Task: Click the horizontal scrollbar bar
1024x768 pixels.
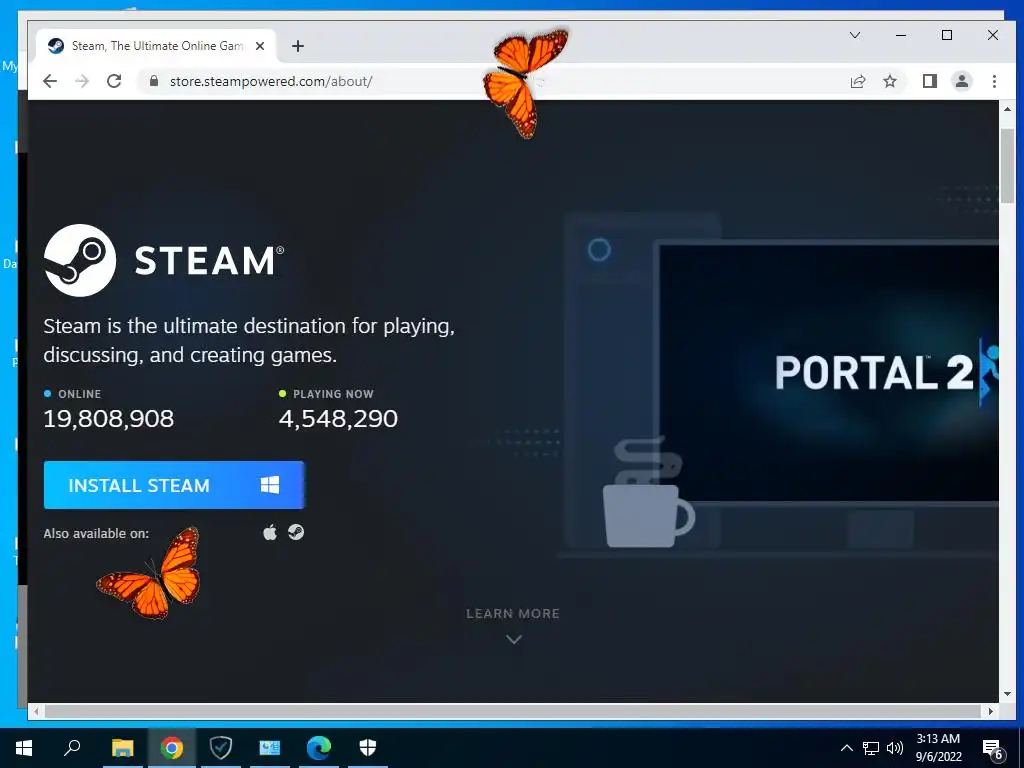Action: [x=513, y=711]
